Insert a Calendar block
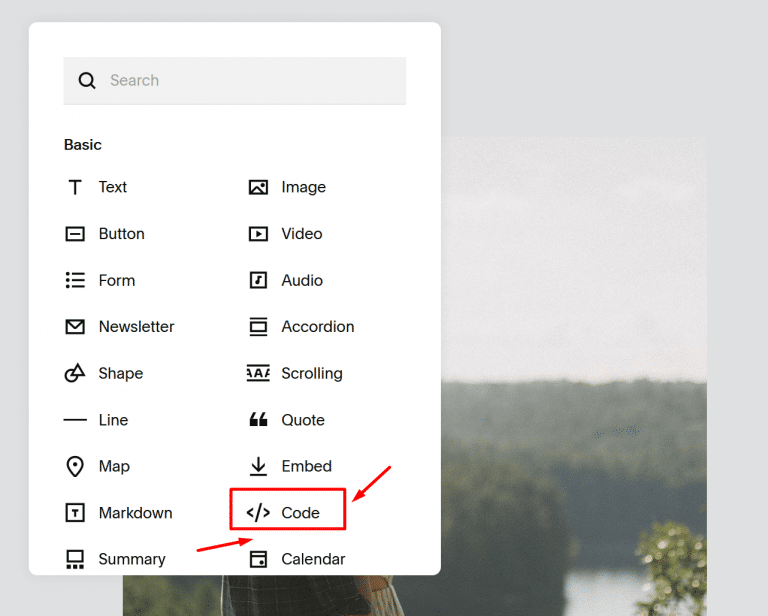Screen dimensions: 768x616 coord(313,559)
